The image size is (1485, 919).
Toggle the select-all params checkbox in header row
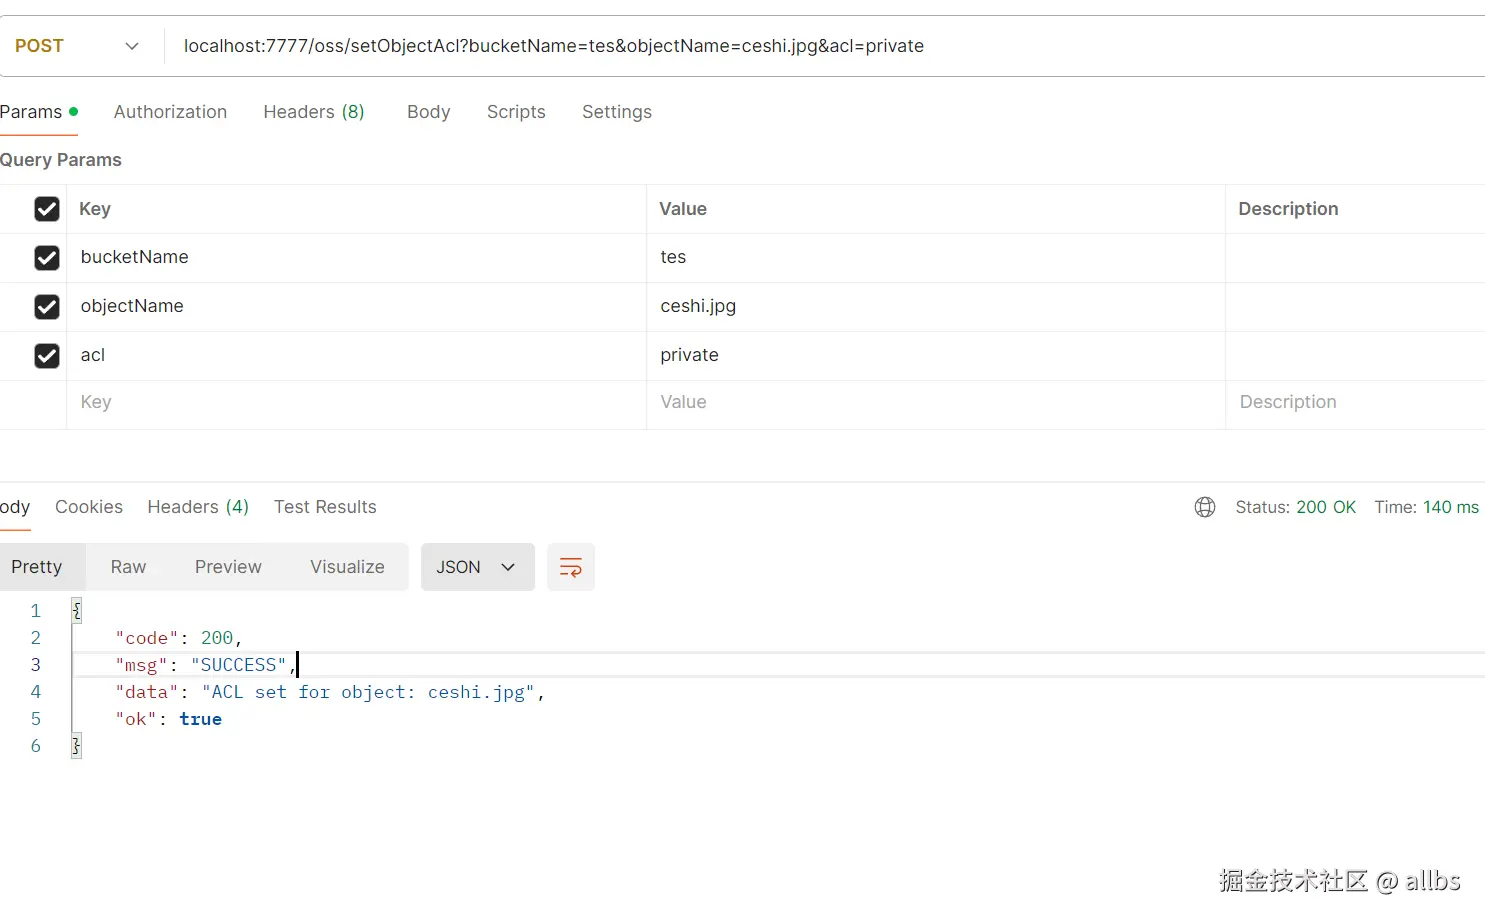(x=47, y=209)
